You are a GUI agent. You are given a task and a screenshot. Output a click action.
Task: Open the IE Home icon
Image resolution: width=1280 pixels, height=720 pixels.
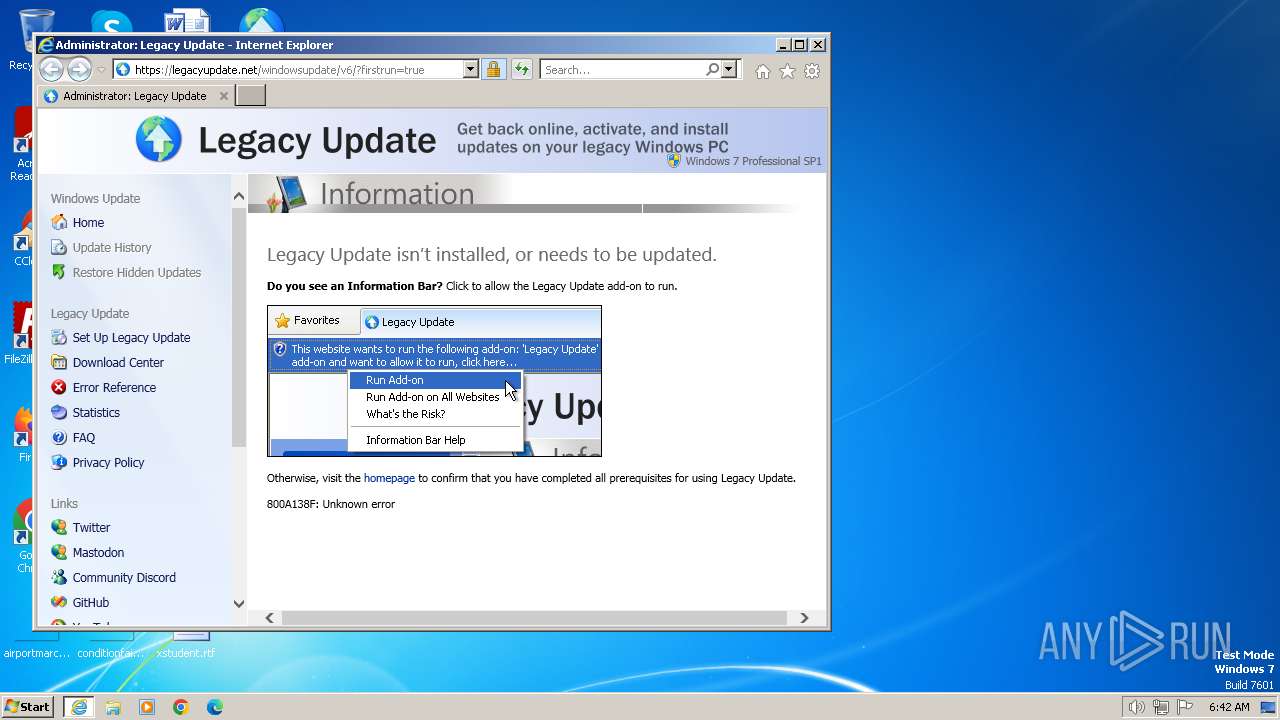click(763, 71)
